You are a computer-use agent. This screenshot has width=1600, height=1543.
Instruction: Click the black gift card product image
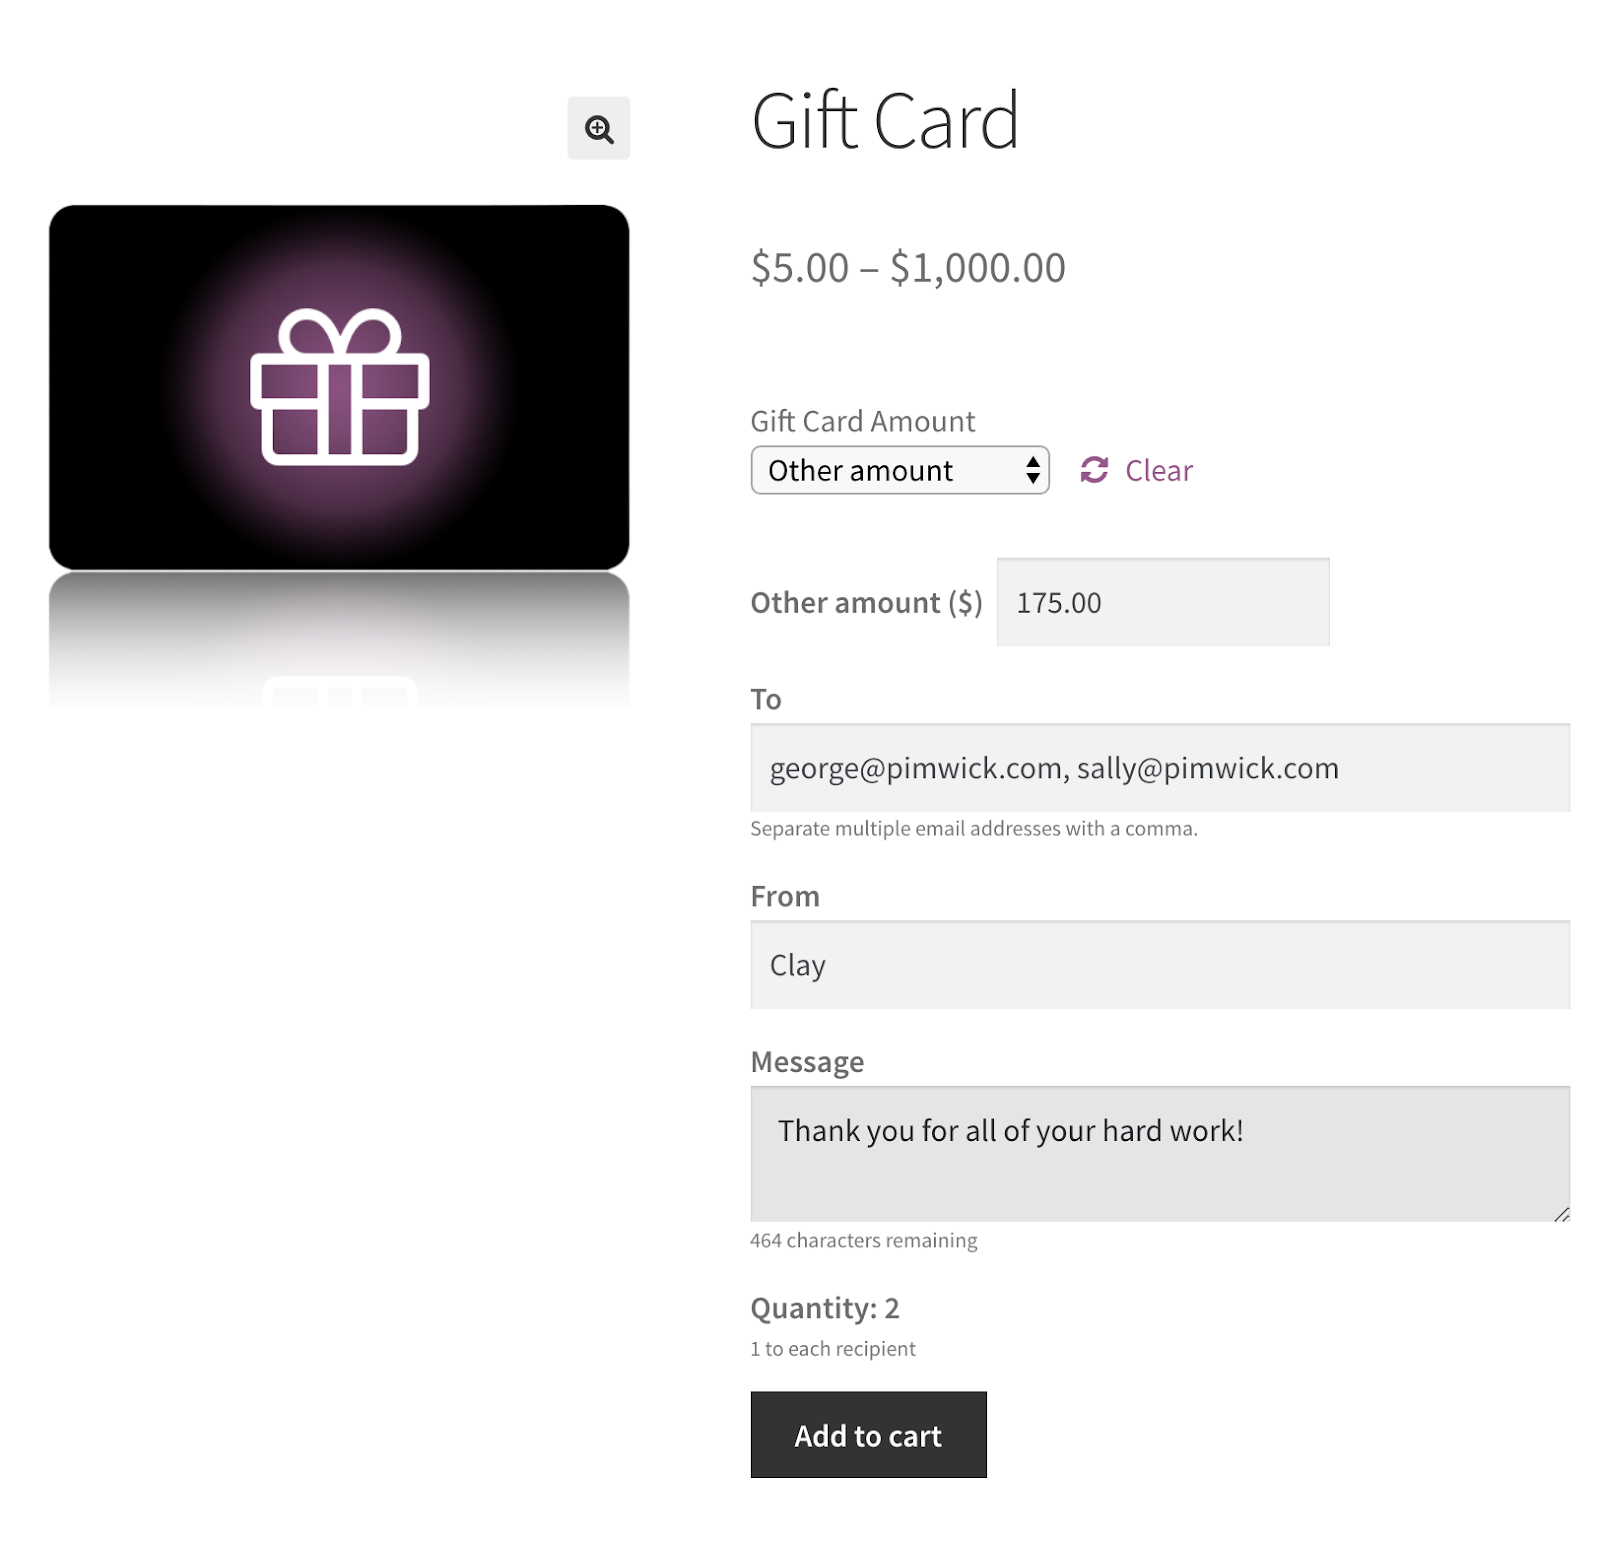(339, 387)
